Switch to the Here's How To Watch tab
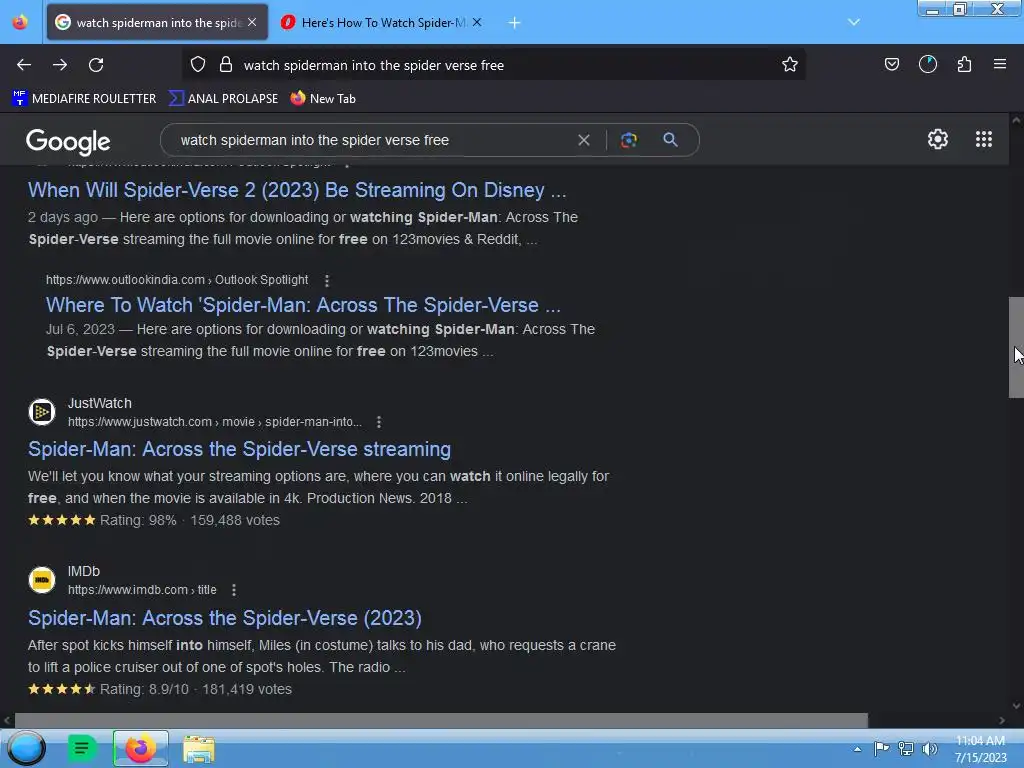 (382, 22)
